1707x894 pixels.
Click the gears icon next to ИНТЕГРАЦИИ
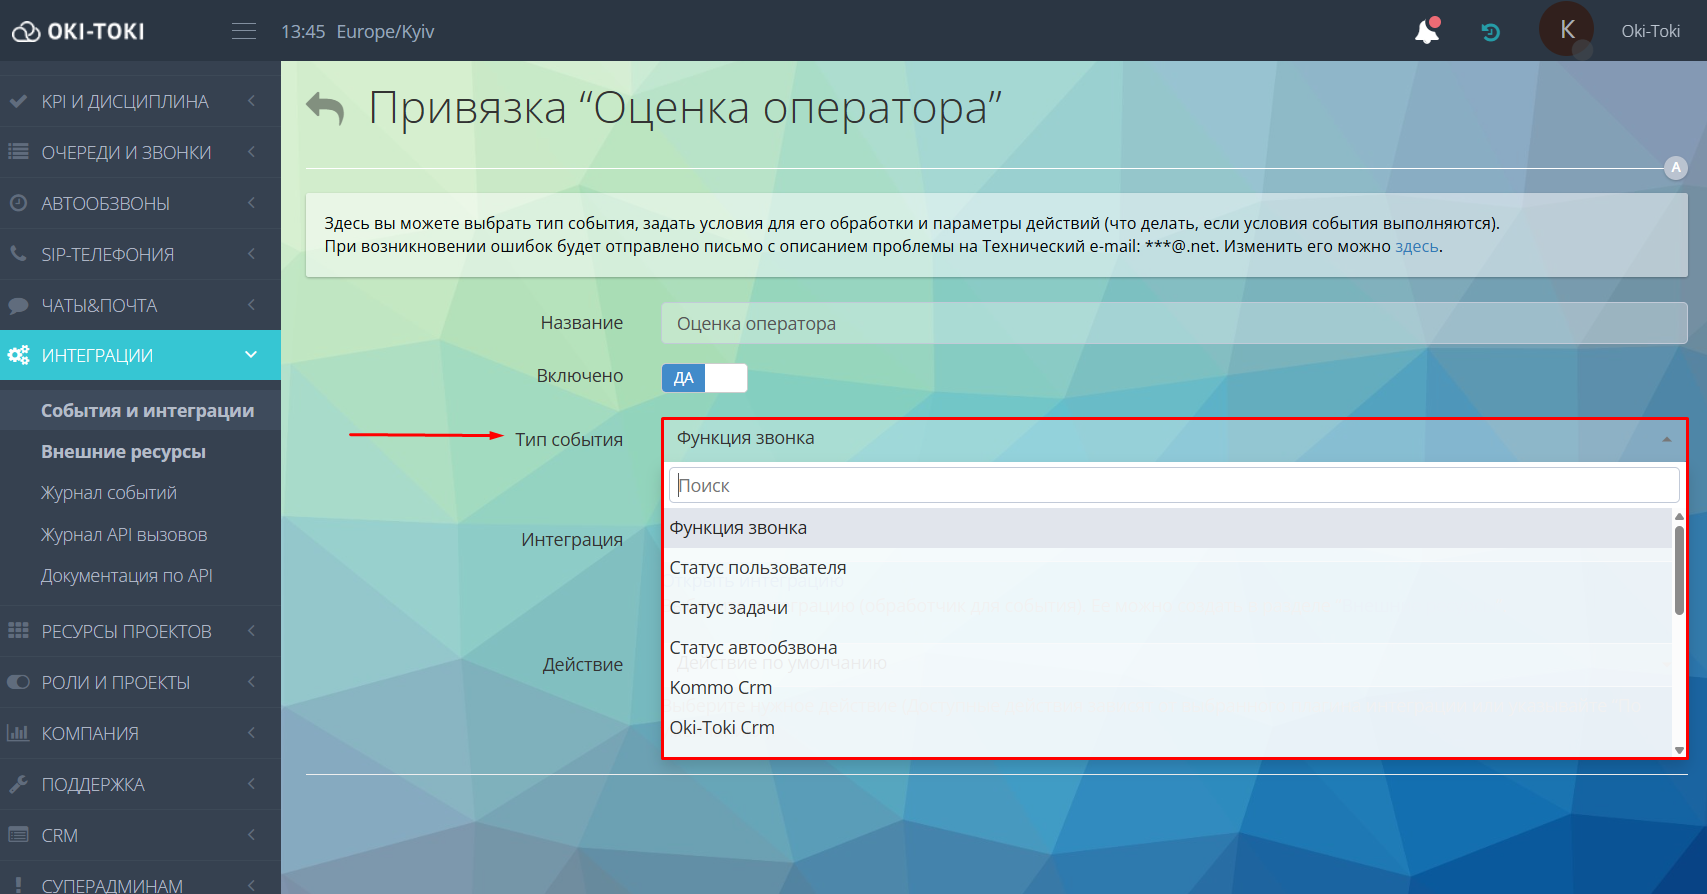(18, 355)
